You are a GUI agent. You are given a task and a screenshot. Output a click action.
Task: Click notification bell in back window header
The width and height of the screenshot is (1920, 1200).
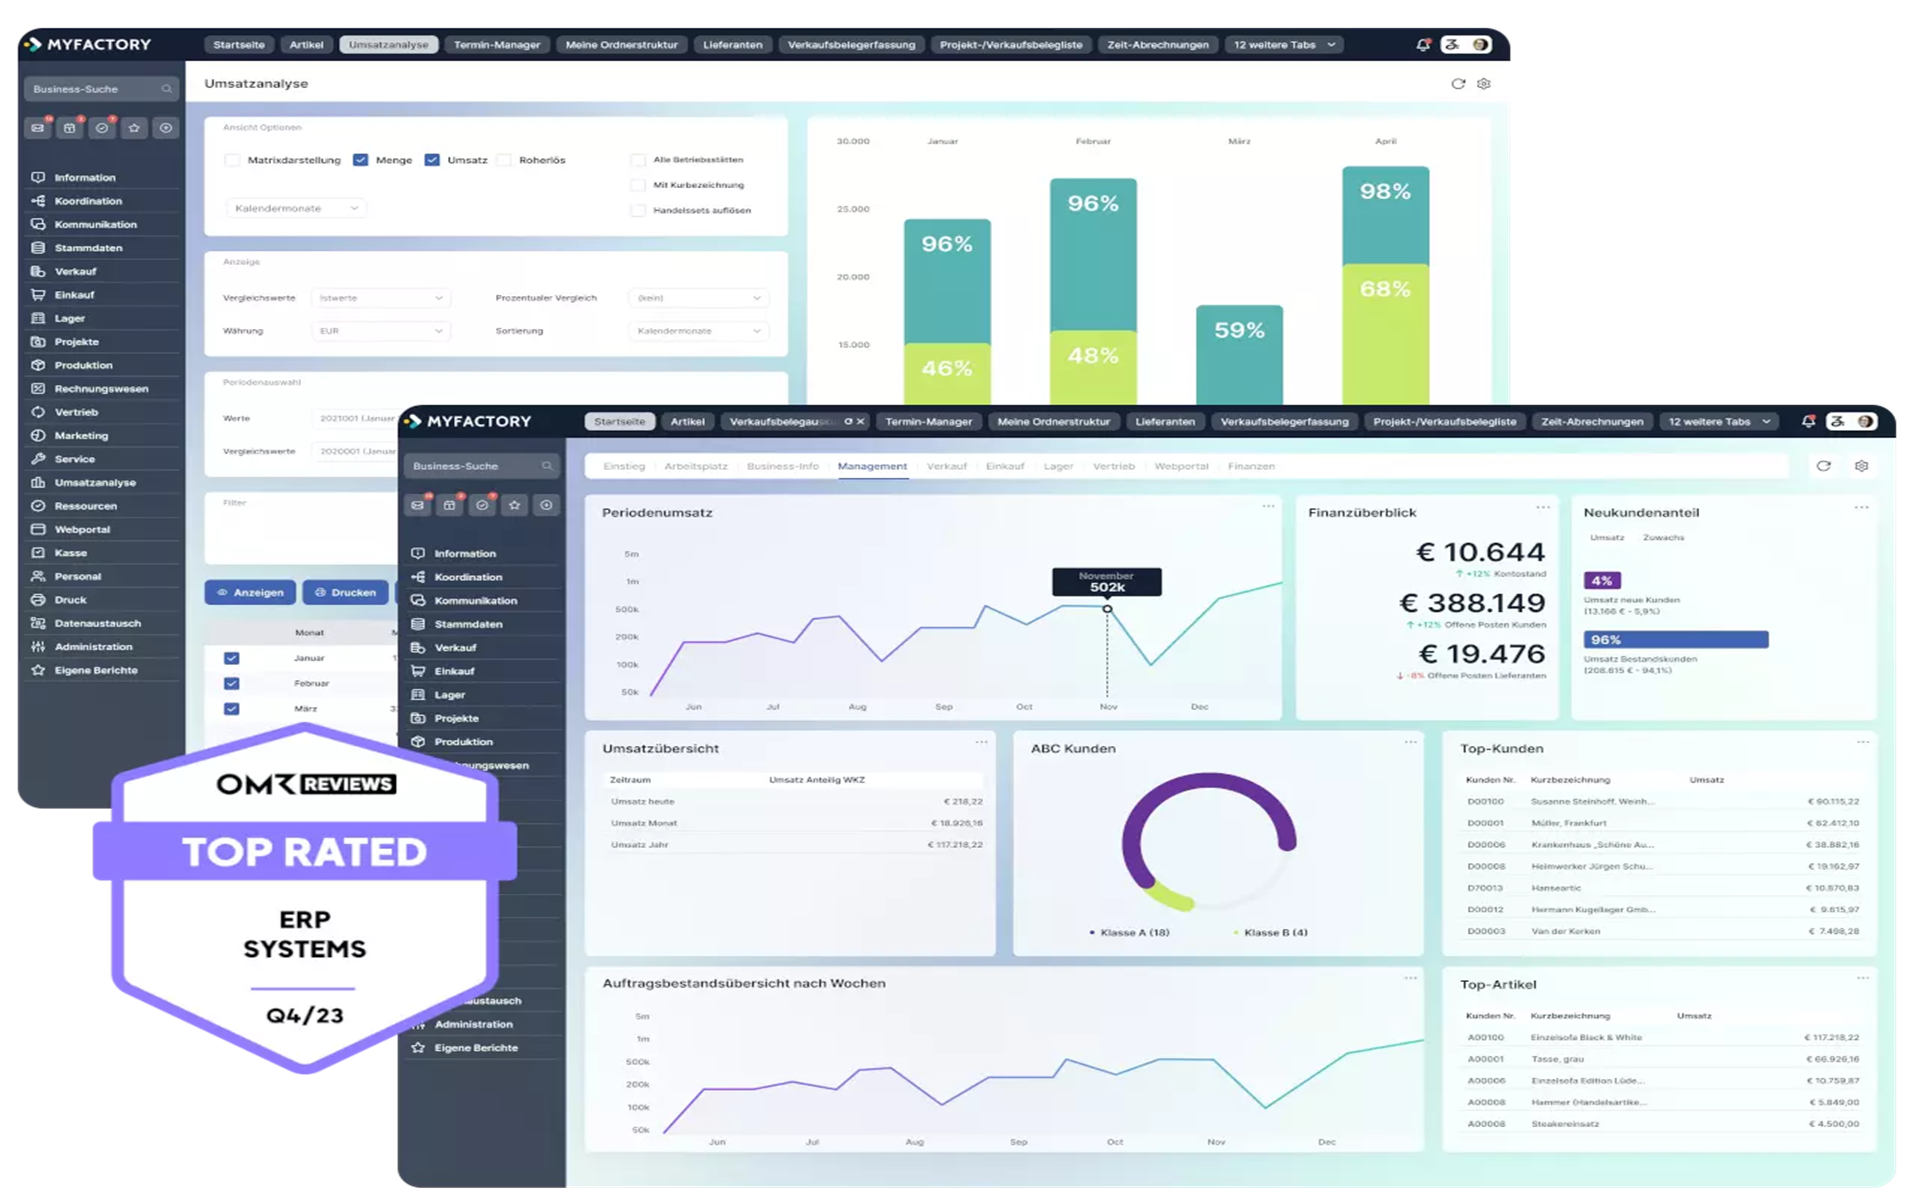point(1423,45)
